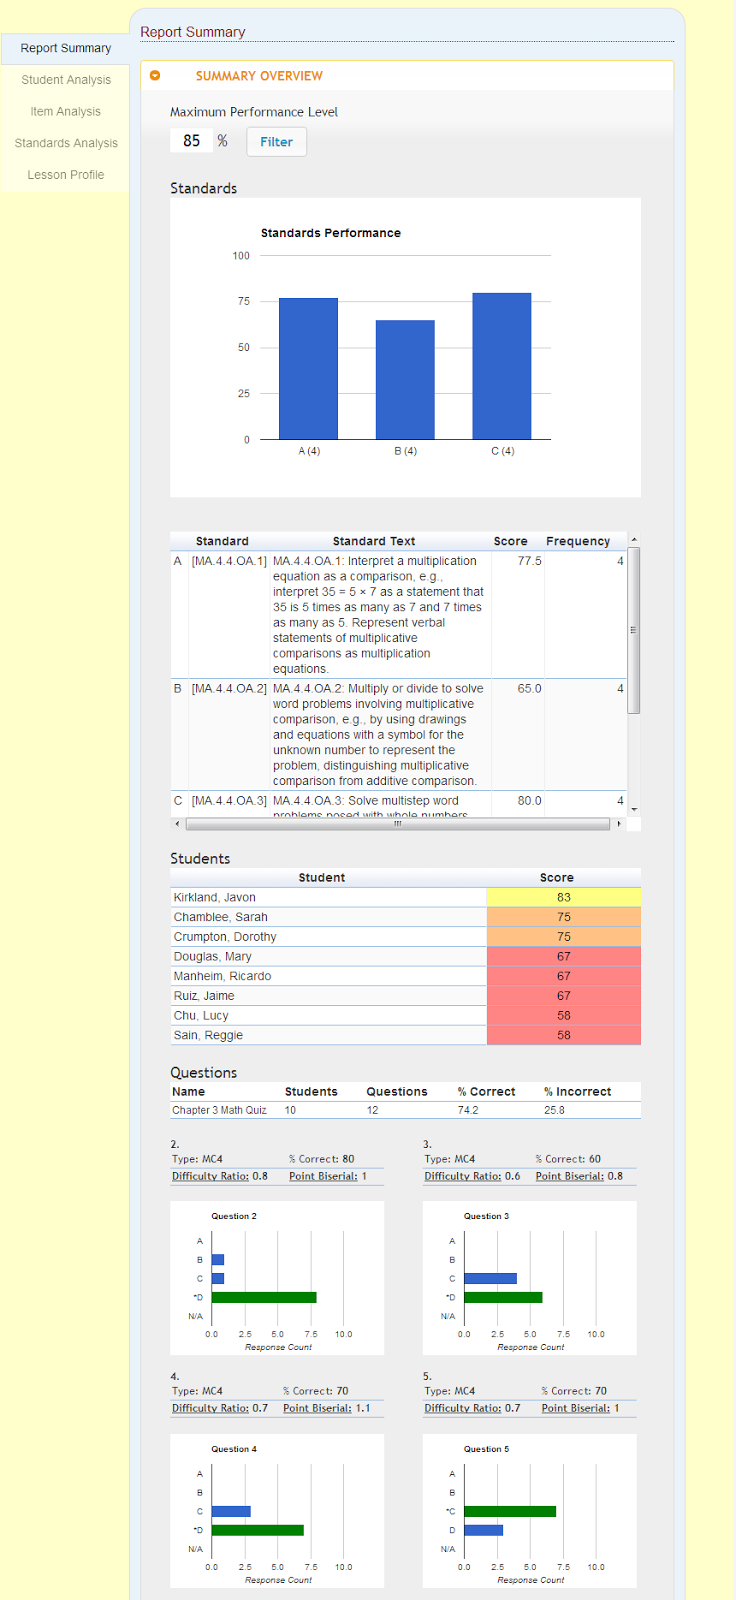Select green C bar in Question 5 chart
This screenshot has height=1600, width=736.
click(x=510, y=1511)
